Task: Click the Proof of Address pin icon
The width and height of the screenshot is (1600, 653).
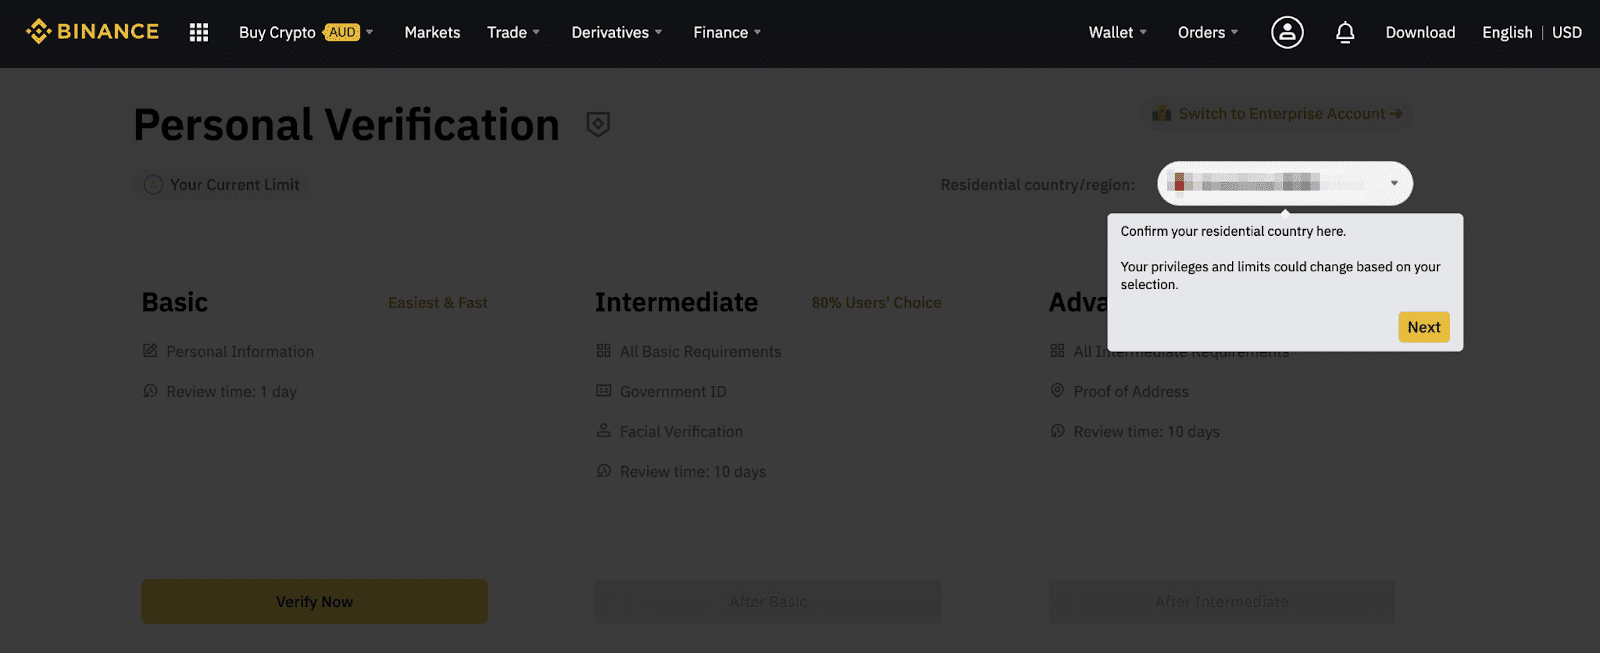Action: click(1057, 391)
